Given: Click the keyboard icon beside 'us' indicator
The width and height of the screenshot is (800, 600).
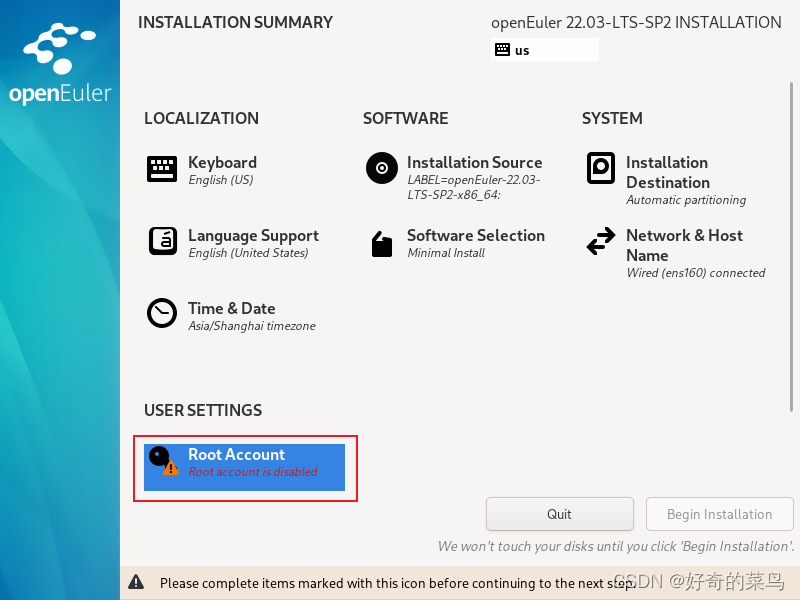Looking at the screenshot, I should tap(502, 49).
